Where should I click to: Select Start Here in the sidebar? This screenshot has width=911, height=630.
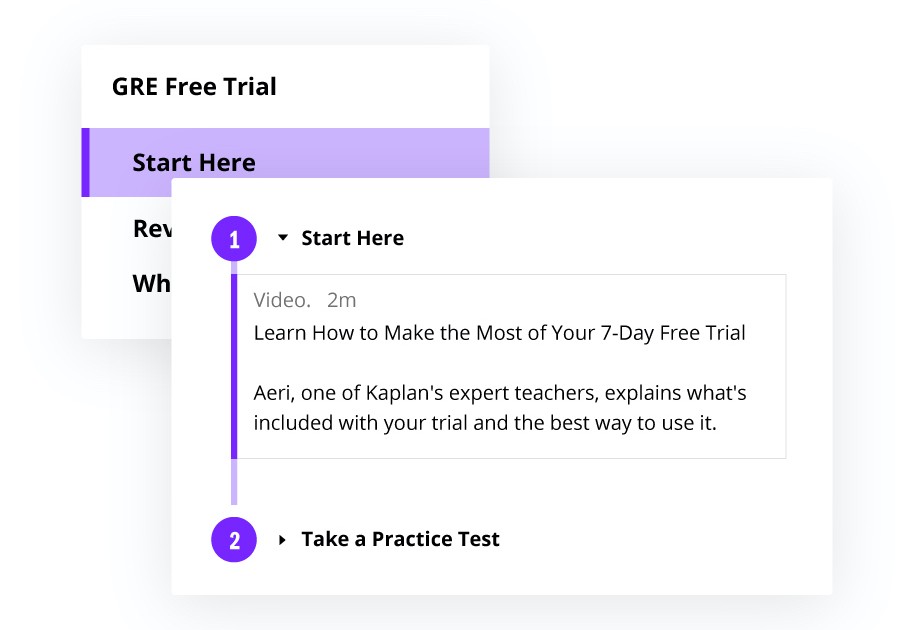coord(194,162)
